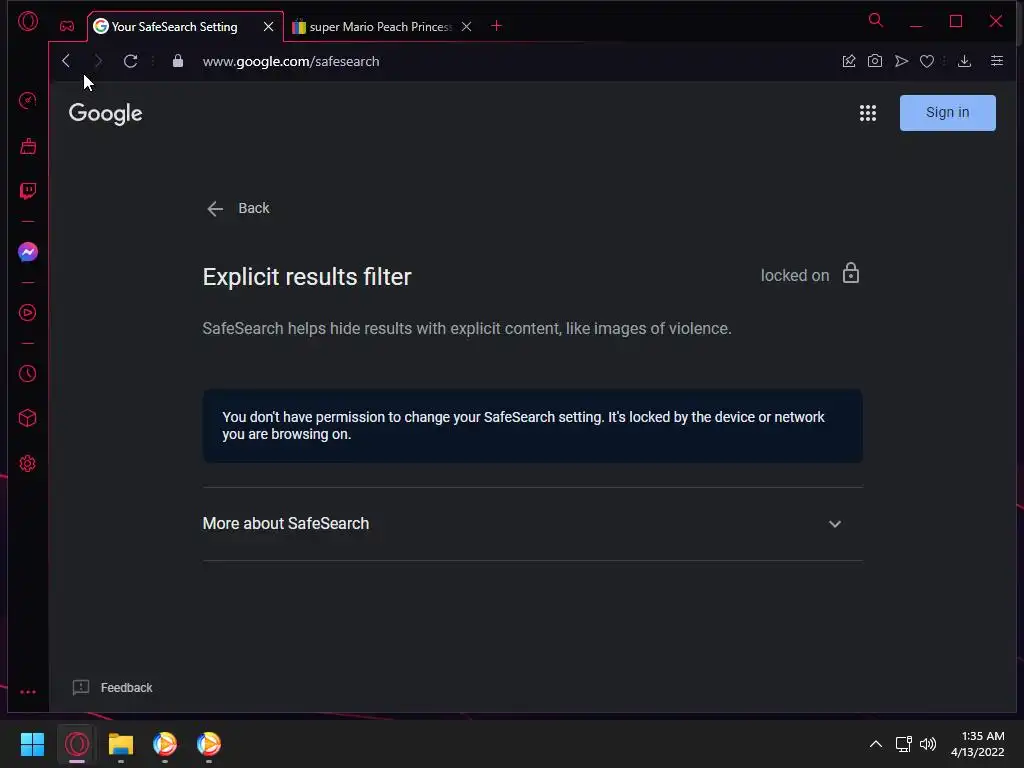Open Settings gear in Opera sidebar

[x=27, y=464]
